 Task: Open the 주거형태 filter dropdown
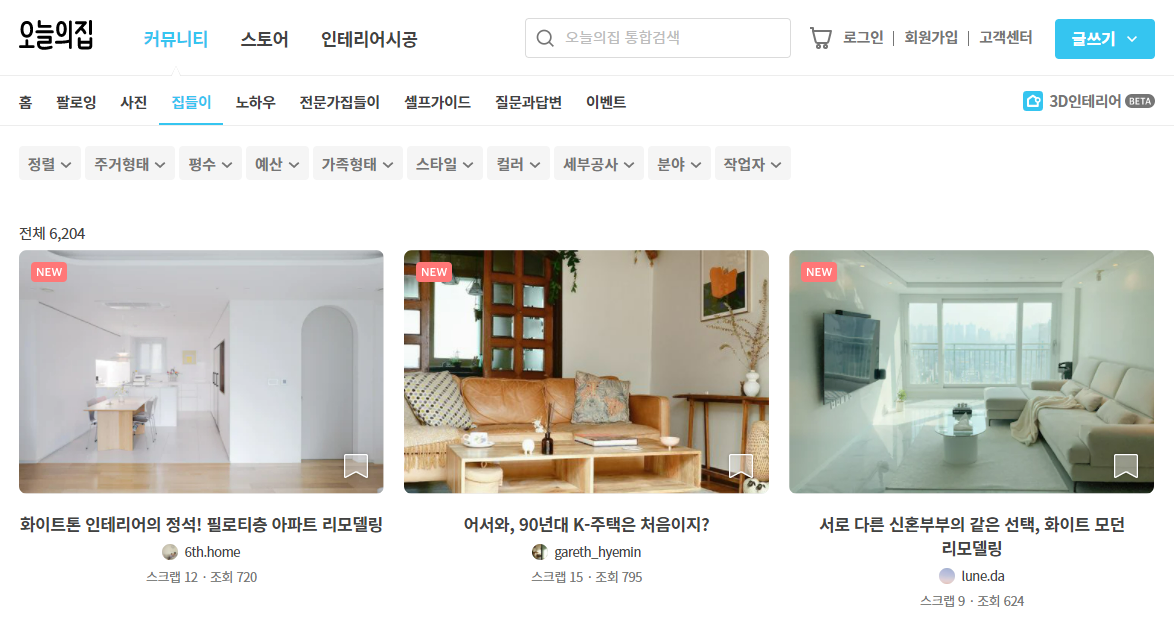click(x=130, y=164)
